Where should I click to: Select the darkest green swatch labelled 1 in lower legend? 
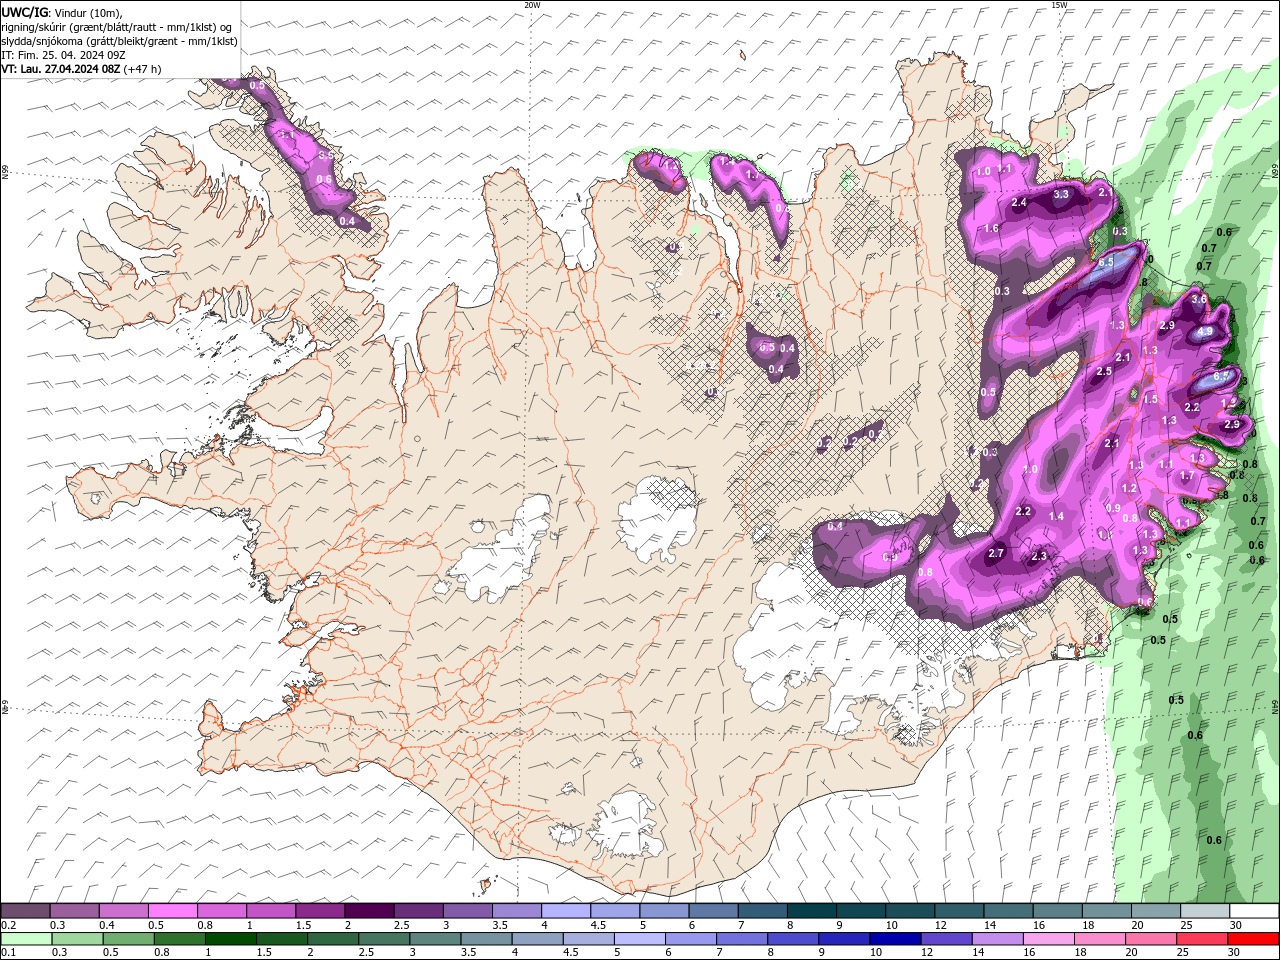pos(230,939)
